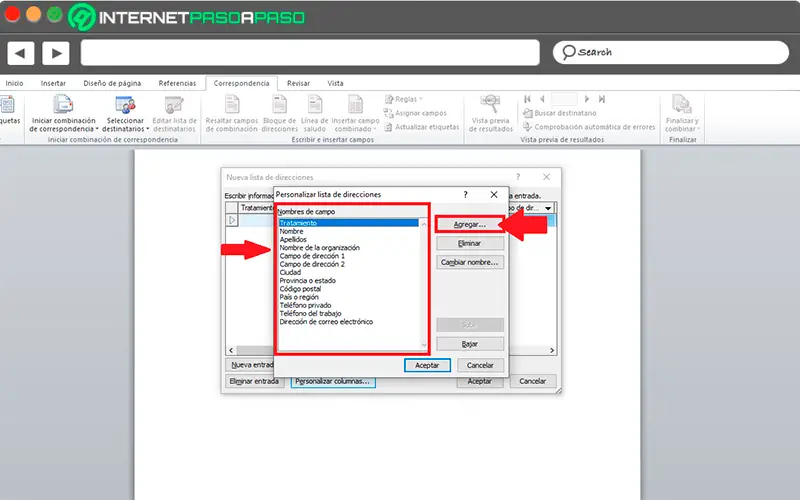Go to next record arrow
Image resolution: width=800 pixels, height=500 pixels.
tap(587, 99)
